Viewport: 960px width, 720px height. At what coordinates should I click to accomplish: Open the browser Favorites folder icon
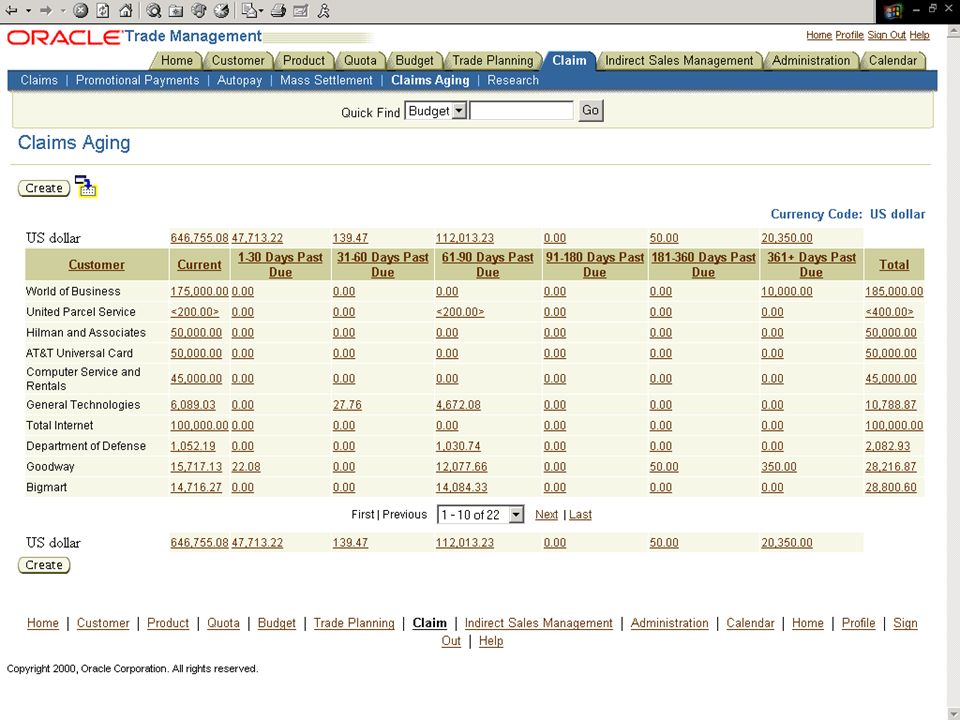pos(176,10)
